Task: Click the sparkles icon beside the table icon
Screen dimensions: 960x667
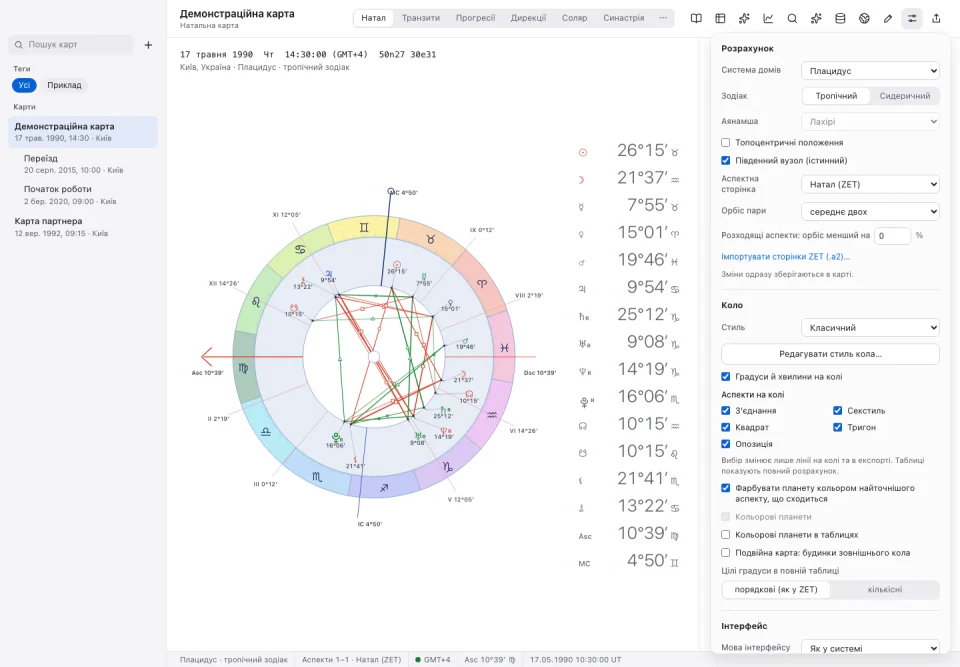Action: tap(744, 18)
